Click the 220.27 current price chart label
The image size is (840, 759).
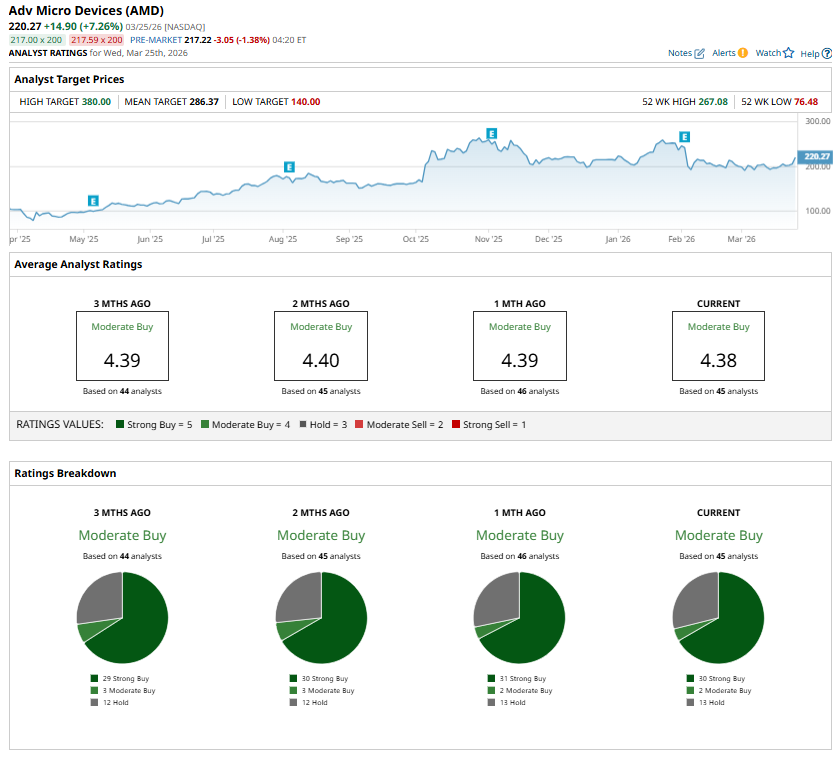coord(817,156)
